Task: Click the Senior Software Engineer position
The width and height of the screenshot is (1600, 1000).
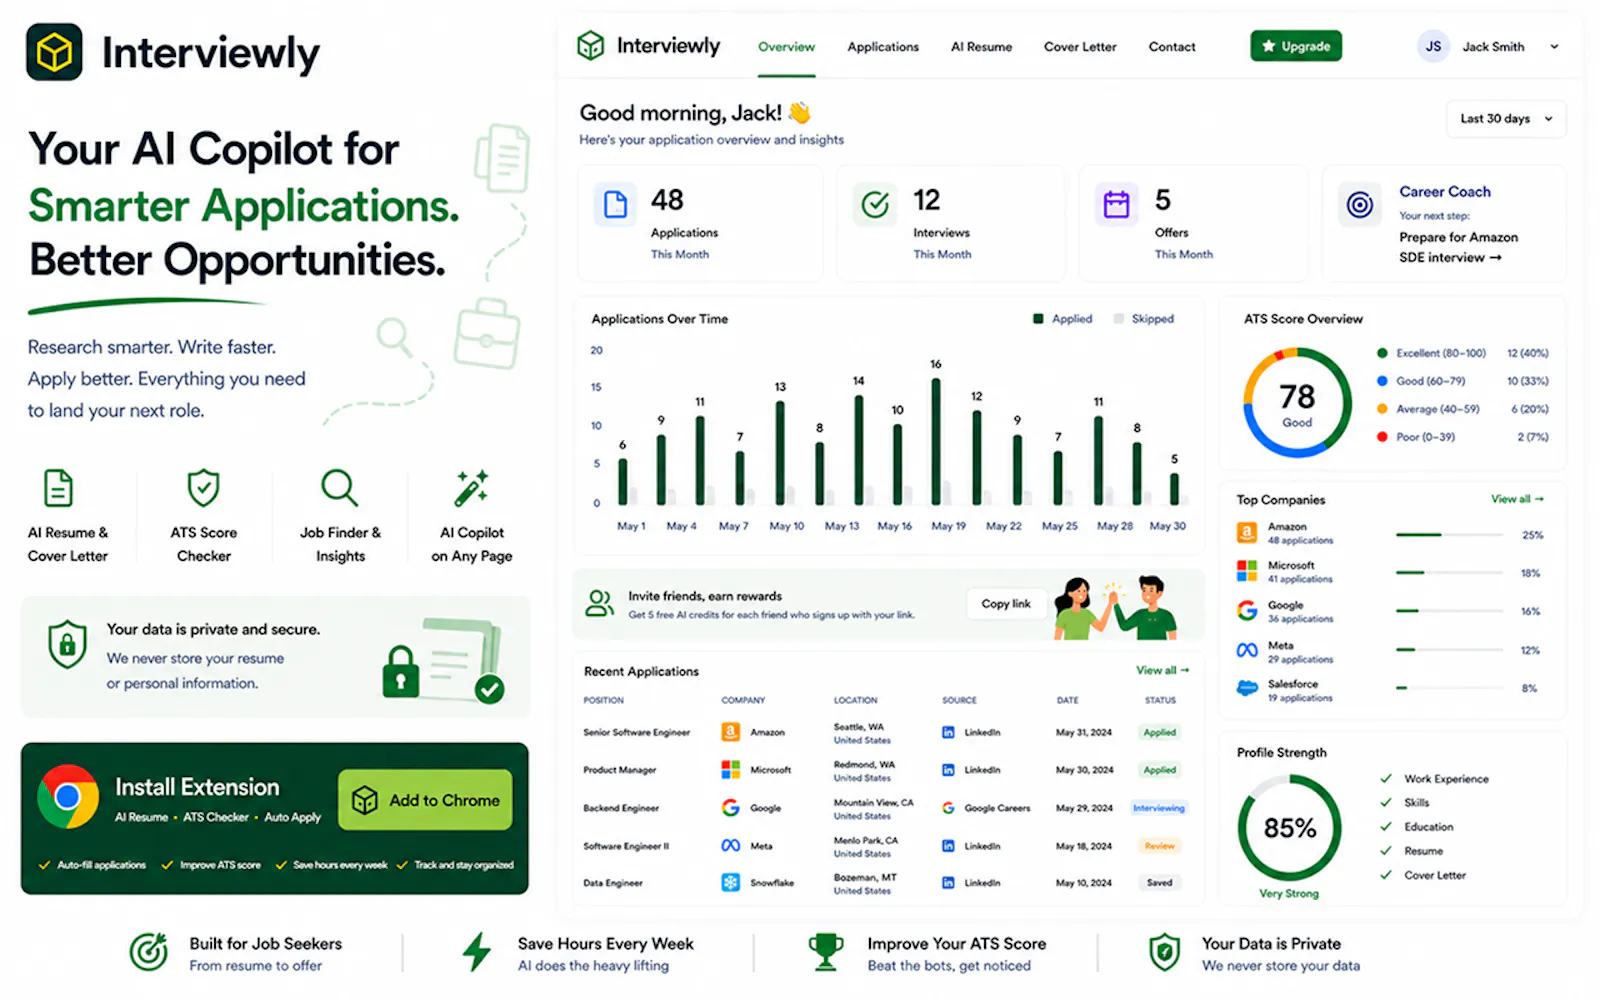Action: click(636, 733)
